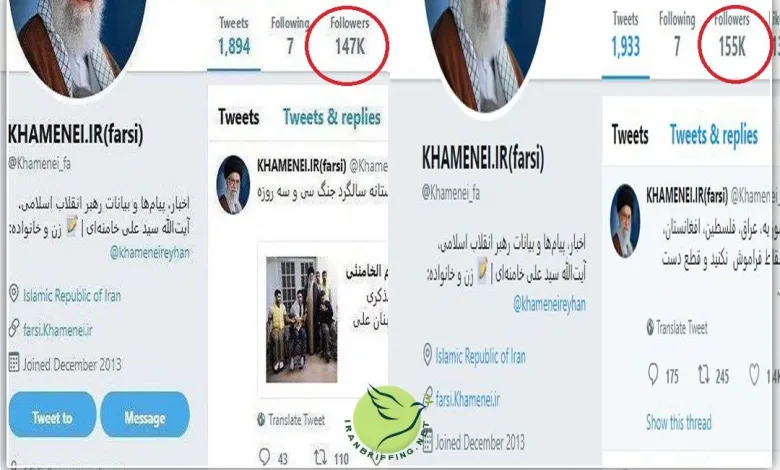
Task: Click the Tweet to button
Action: point(52,416)
